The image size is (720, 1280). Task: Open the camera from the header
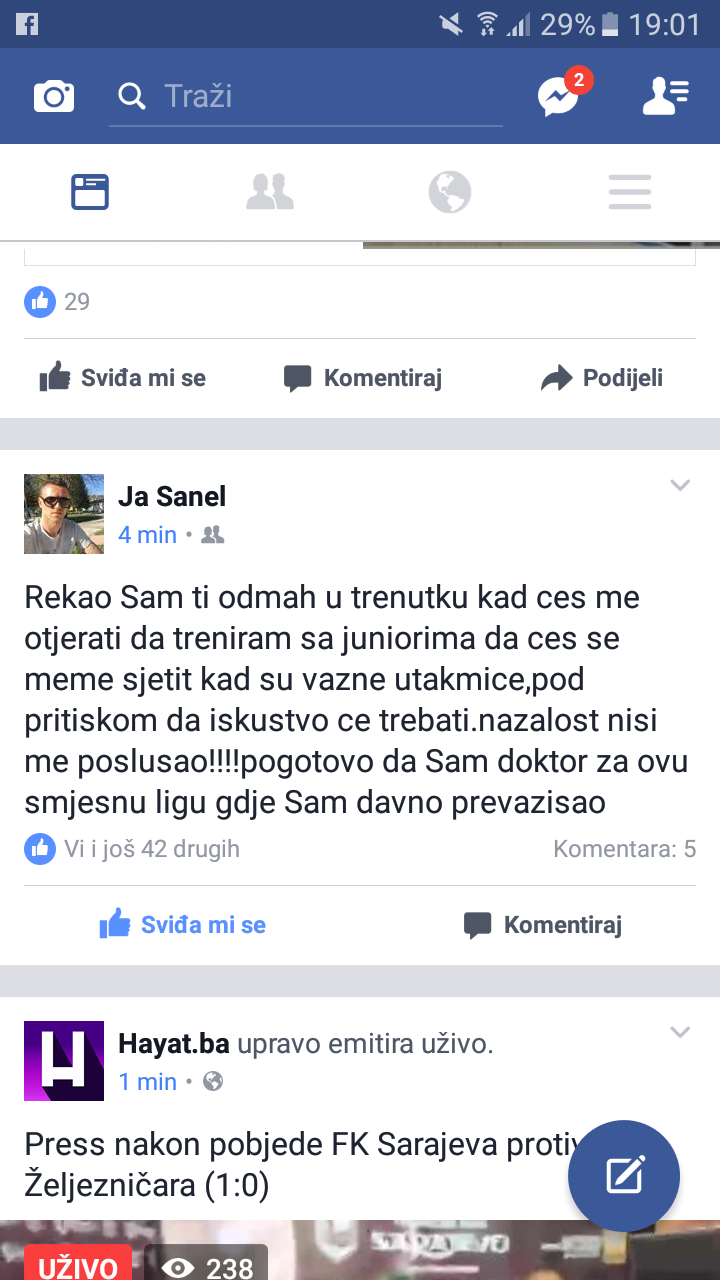pyautogui.click(x=54, y=96)
